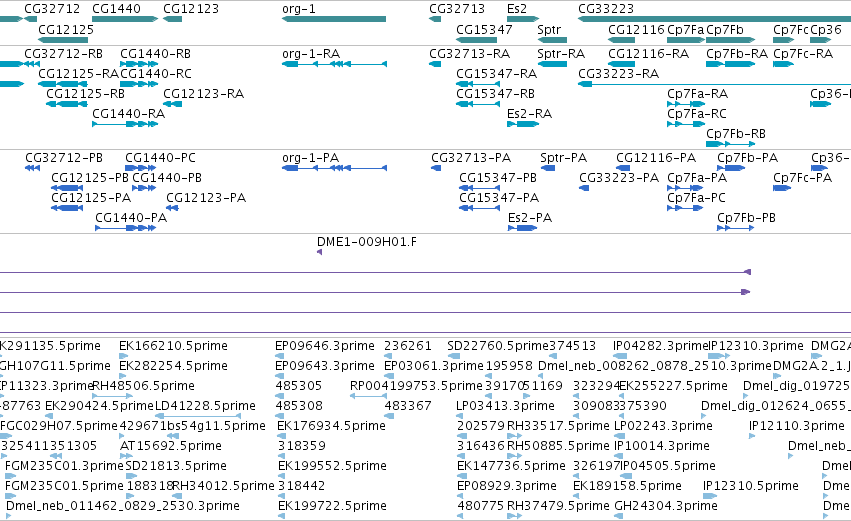Select the CG32712-PB protein label

tap(64, 158)
